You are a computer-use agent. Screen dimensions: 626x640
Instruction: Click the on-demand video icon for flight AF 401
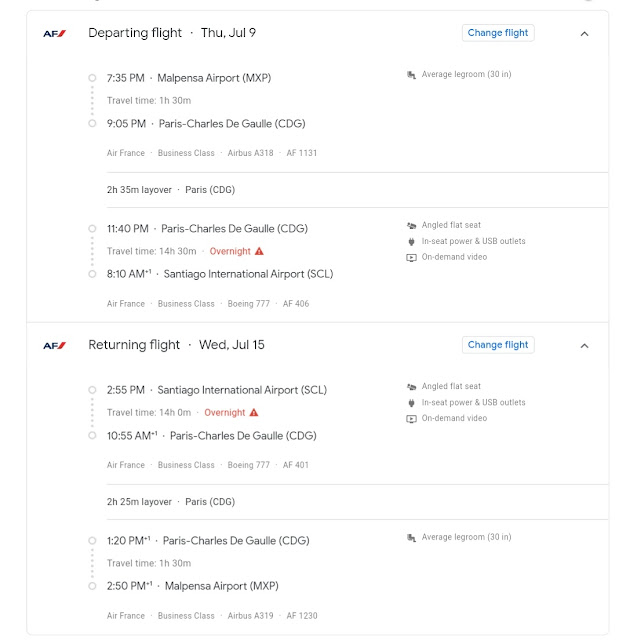pos(411,419)
